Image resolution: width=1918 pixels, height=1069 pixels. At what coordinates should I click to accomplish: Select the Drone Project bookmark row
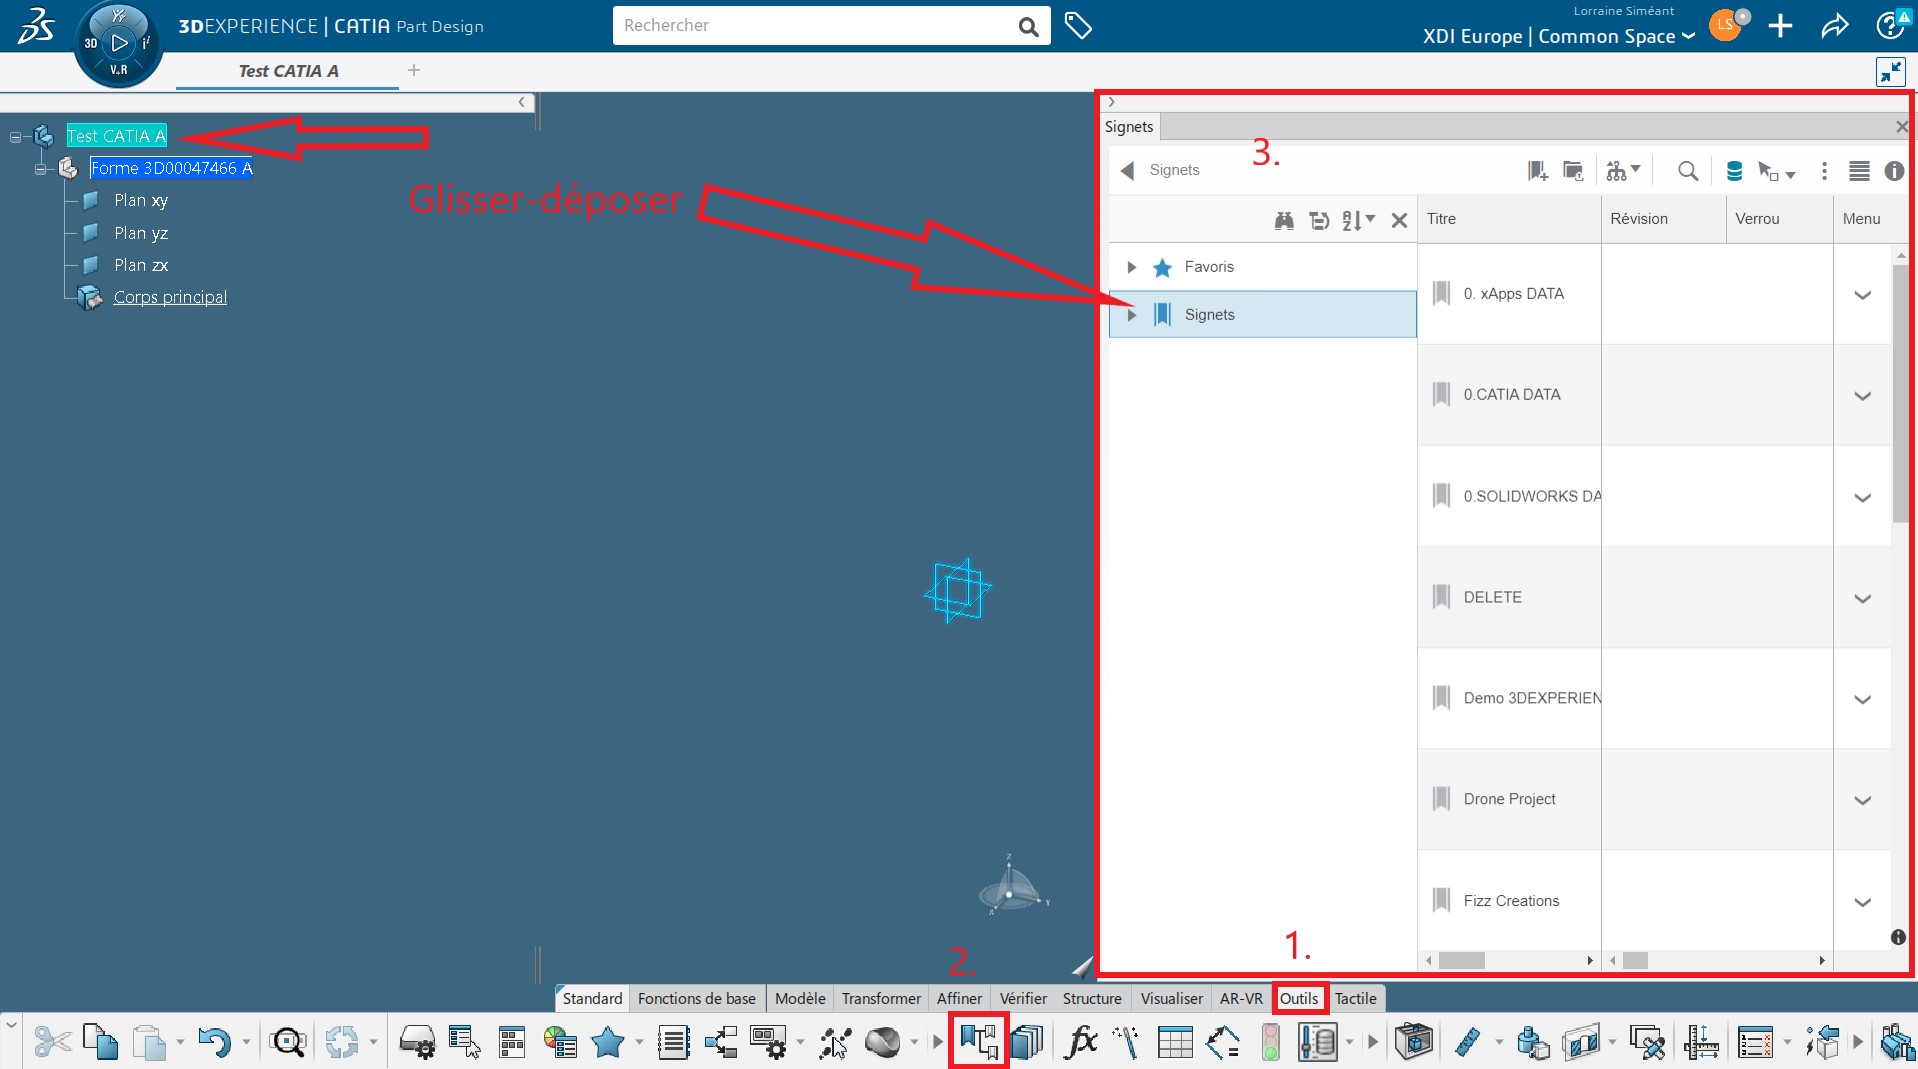[x=1509, y=799]
